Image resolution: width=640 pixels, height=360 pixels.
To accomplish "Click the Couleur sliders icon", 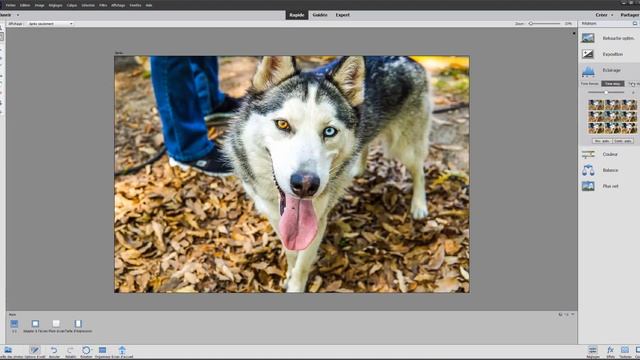I will (588, 154).
